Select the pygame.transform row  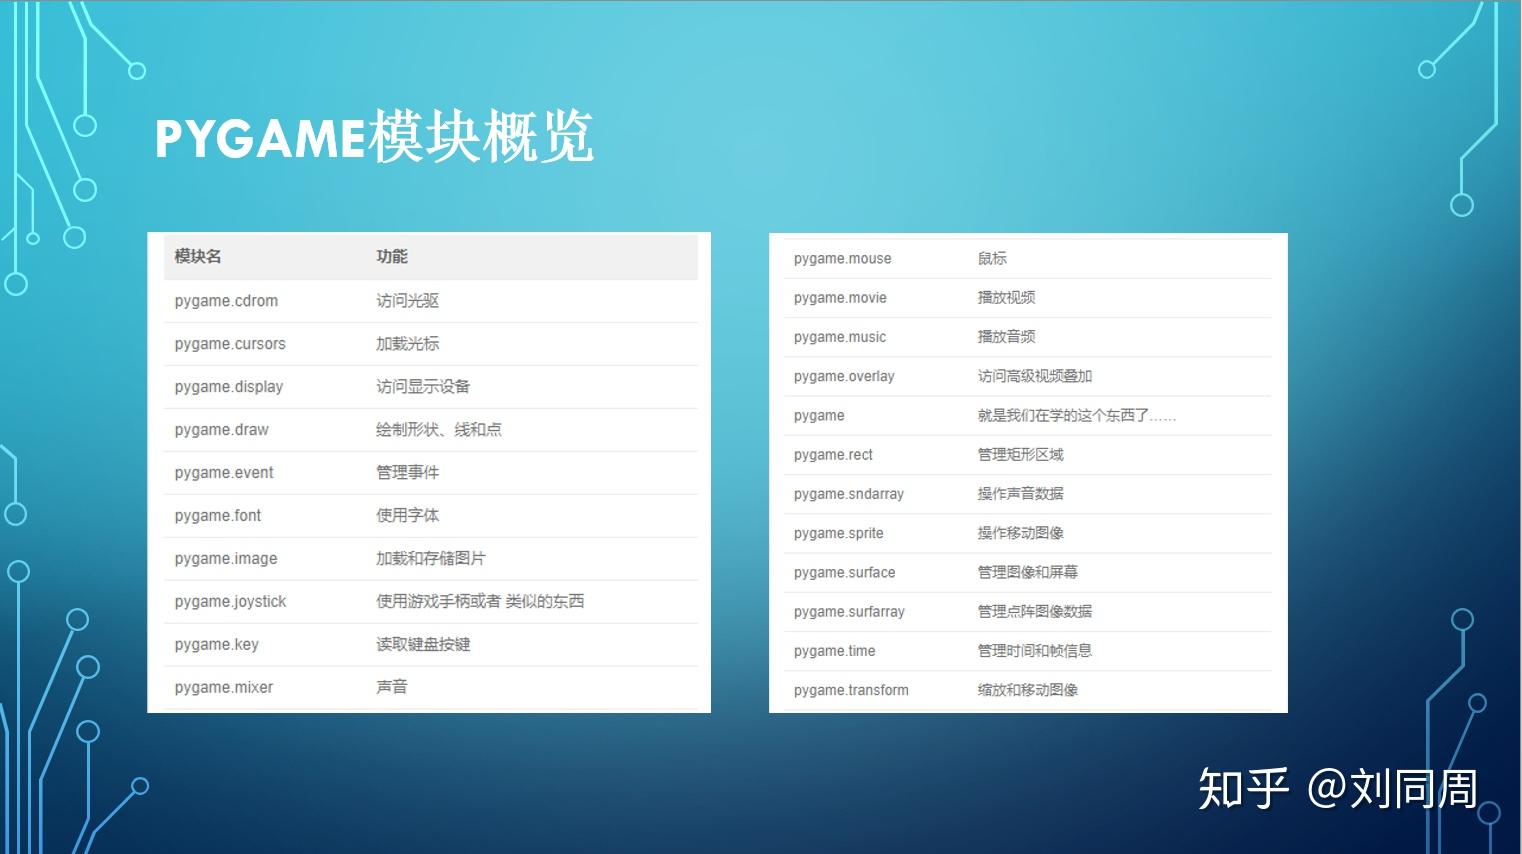(x=851, y=689)
